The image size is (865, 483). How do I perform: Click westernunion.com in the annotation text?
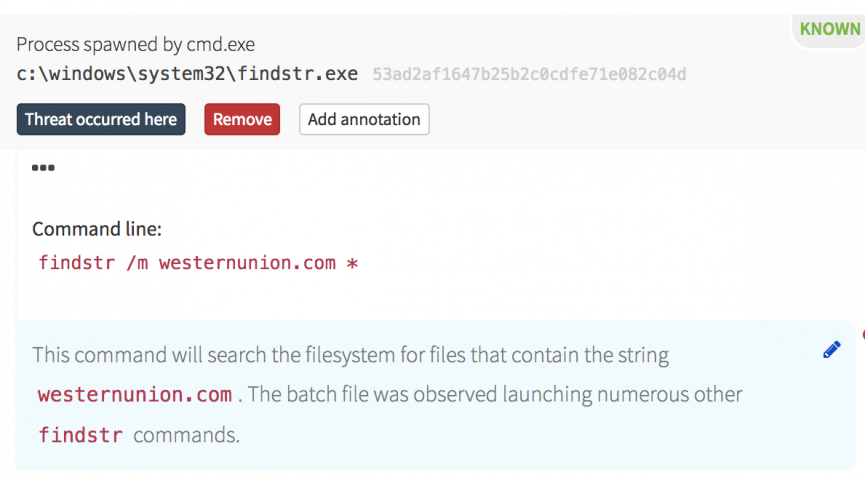click(135, 394)
